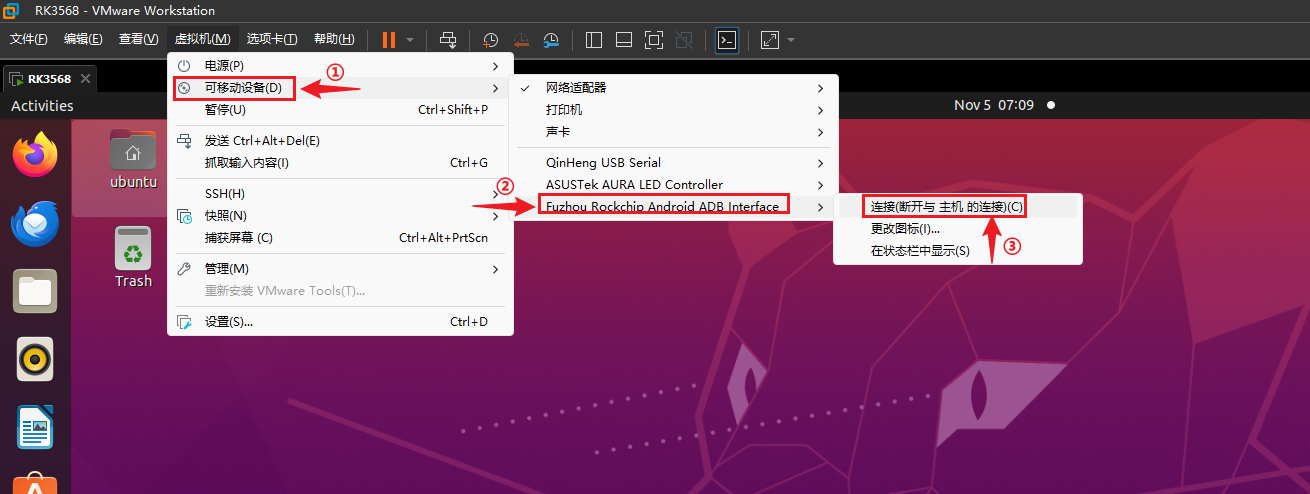Open dropdown arrow next to pause button
Image resolution: width=1310 pixels, height=494 pixels.
(410, 40)
